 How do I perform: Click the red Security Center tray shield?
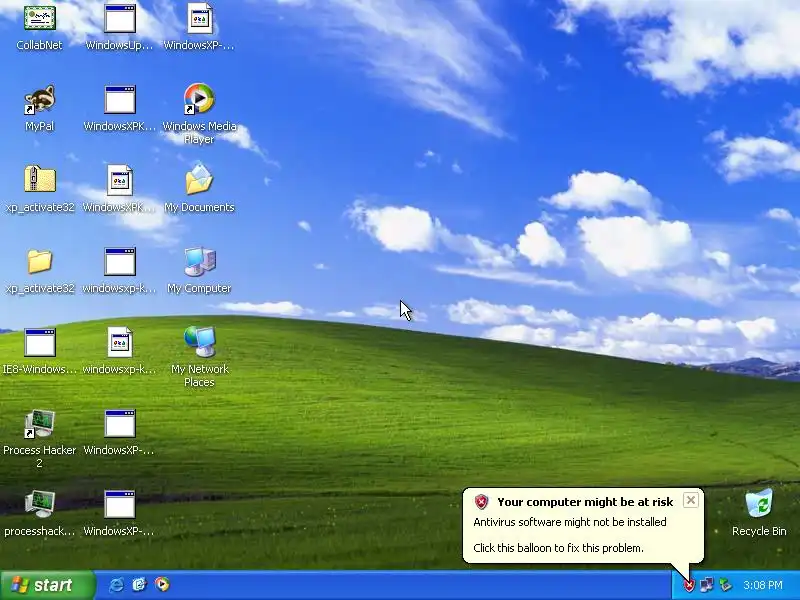point(689,585)
